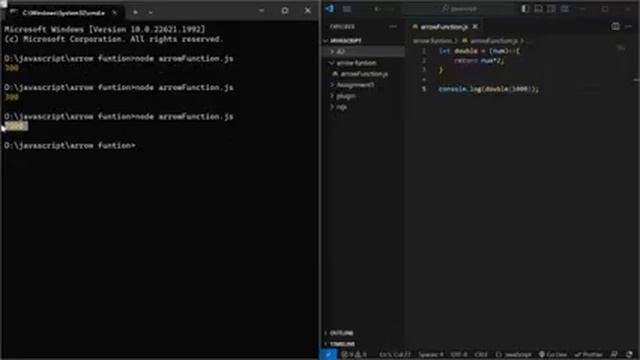Open the remote window status bar button
640x360 pixels.
coord(329,355)
